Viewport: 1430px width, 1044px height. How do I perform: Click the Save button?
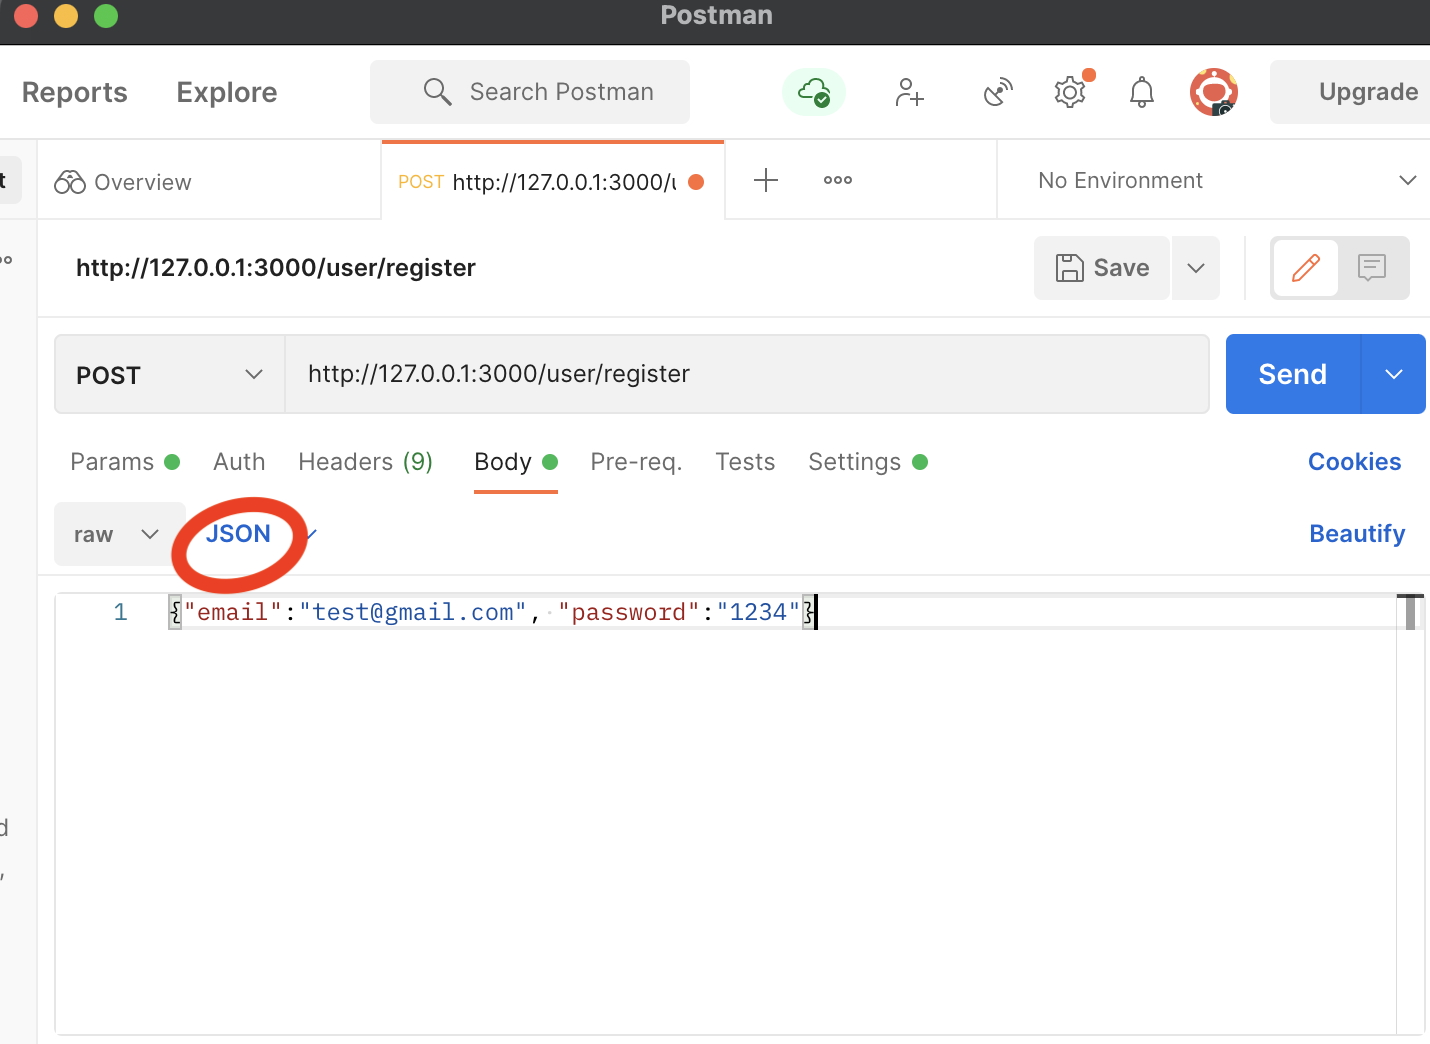[1102, 268]
